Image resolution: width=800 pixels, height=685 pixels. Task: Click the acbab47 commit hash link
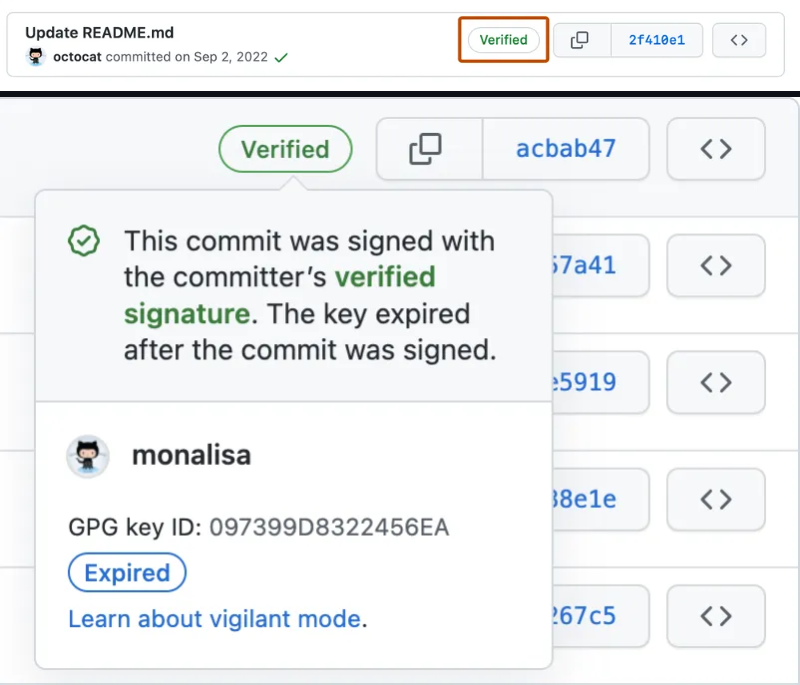pyautogui.click(x=566, y=148)
